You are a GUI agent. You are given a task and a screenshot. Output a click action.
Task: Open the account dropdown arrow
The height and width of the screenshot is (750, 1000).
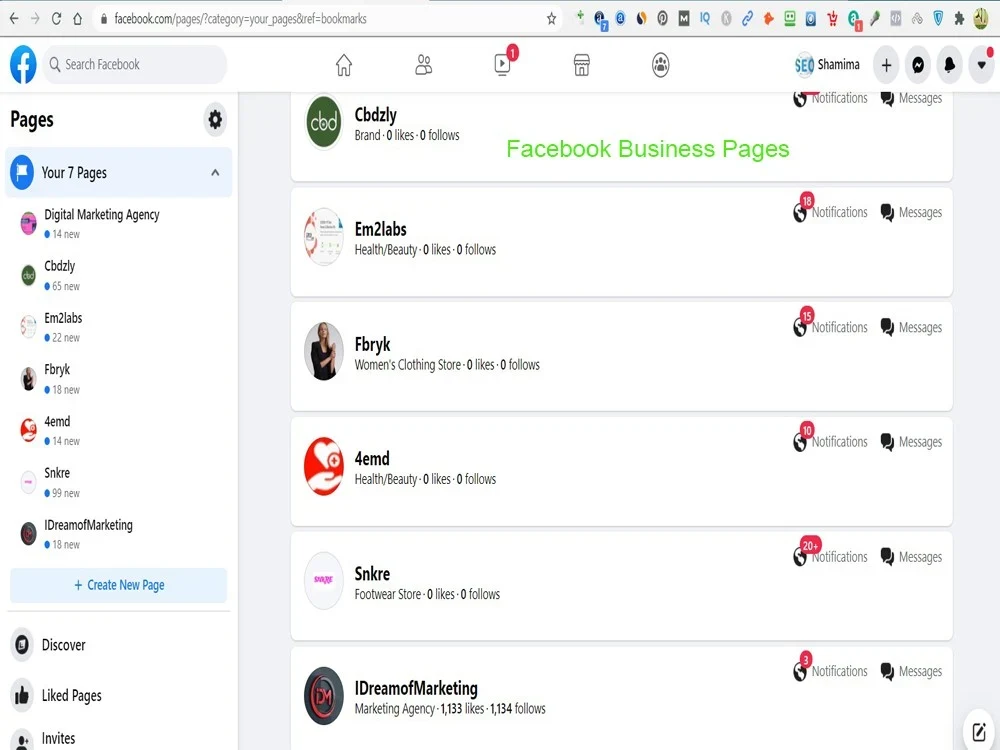982,64
